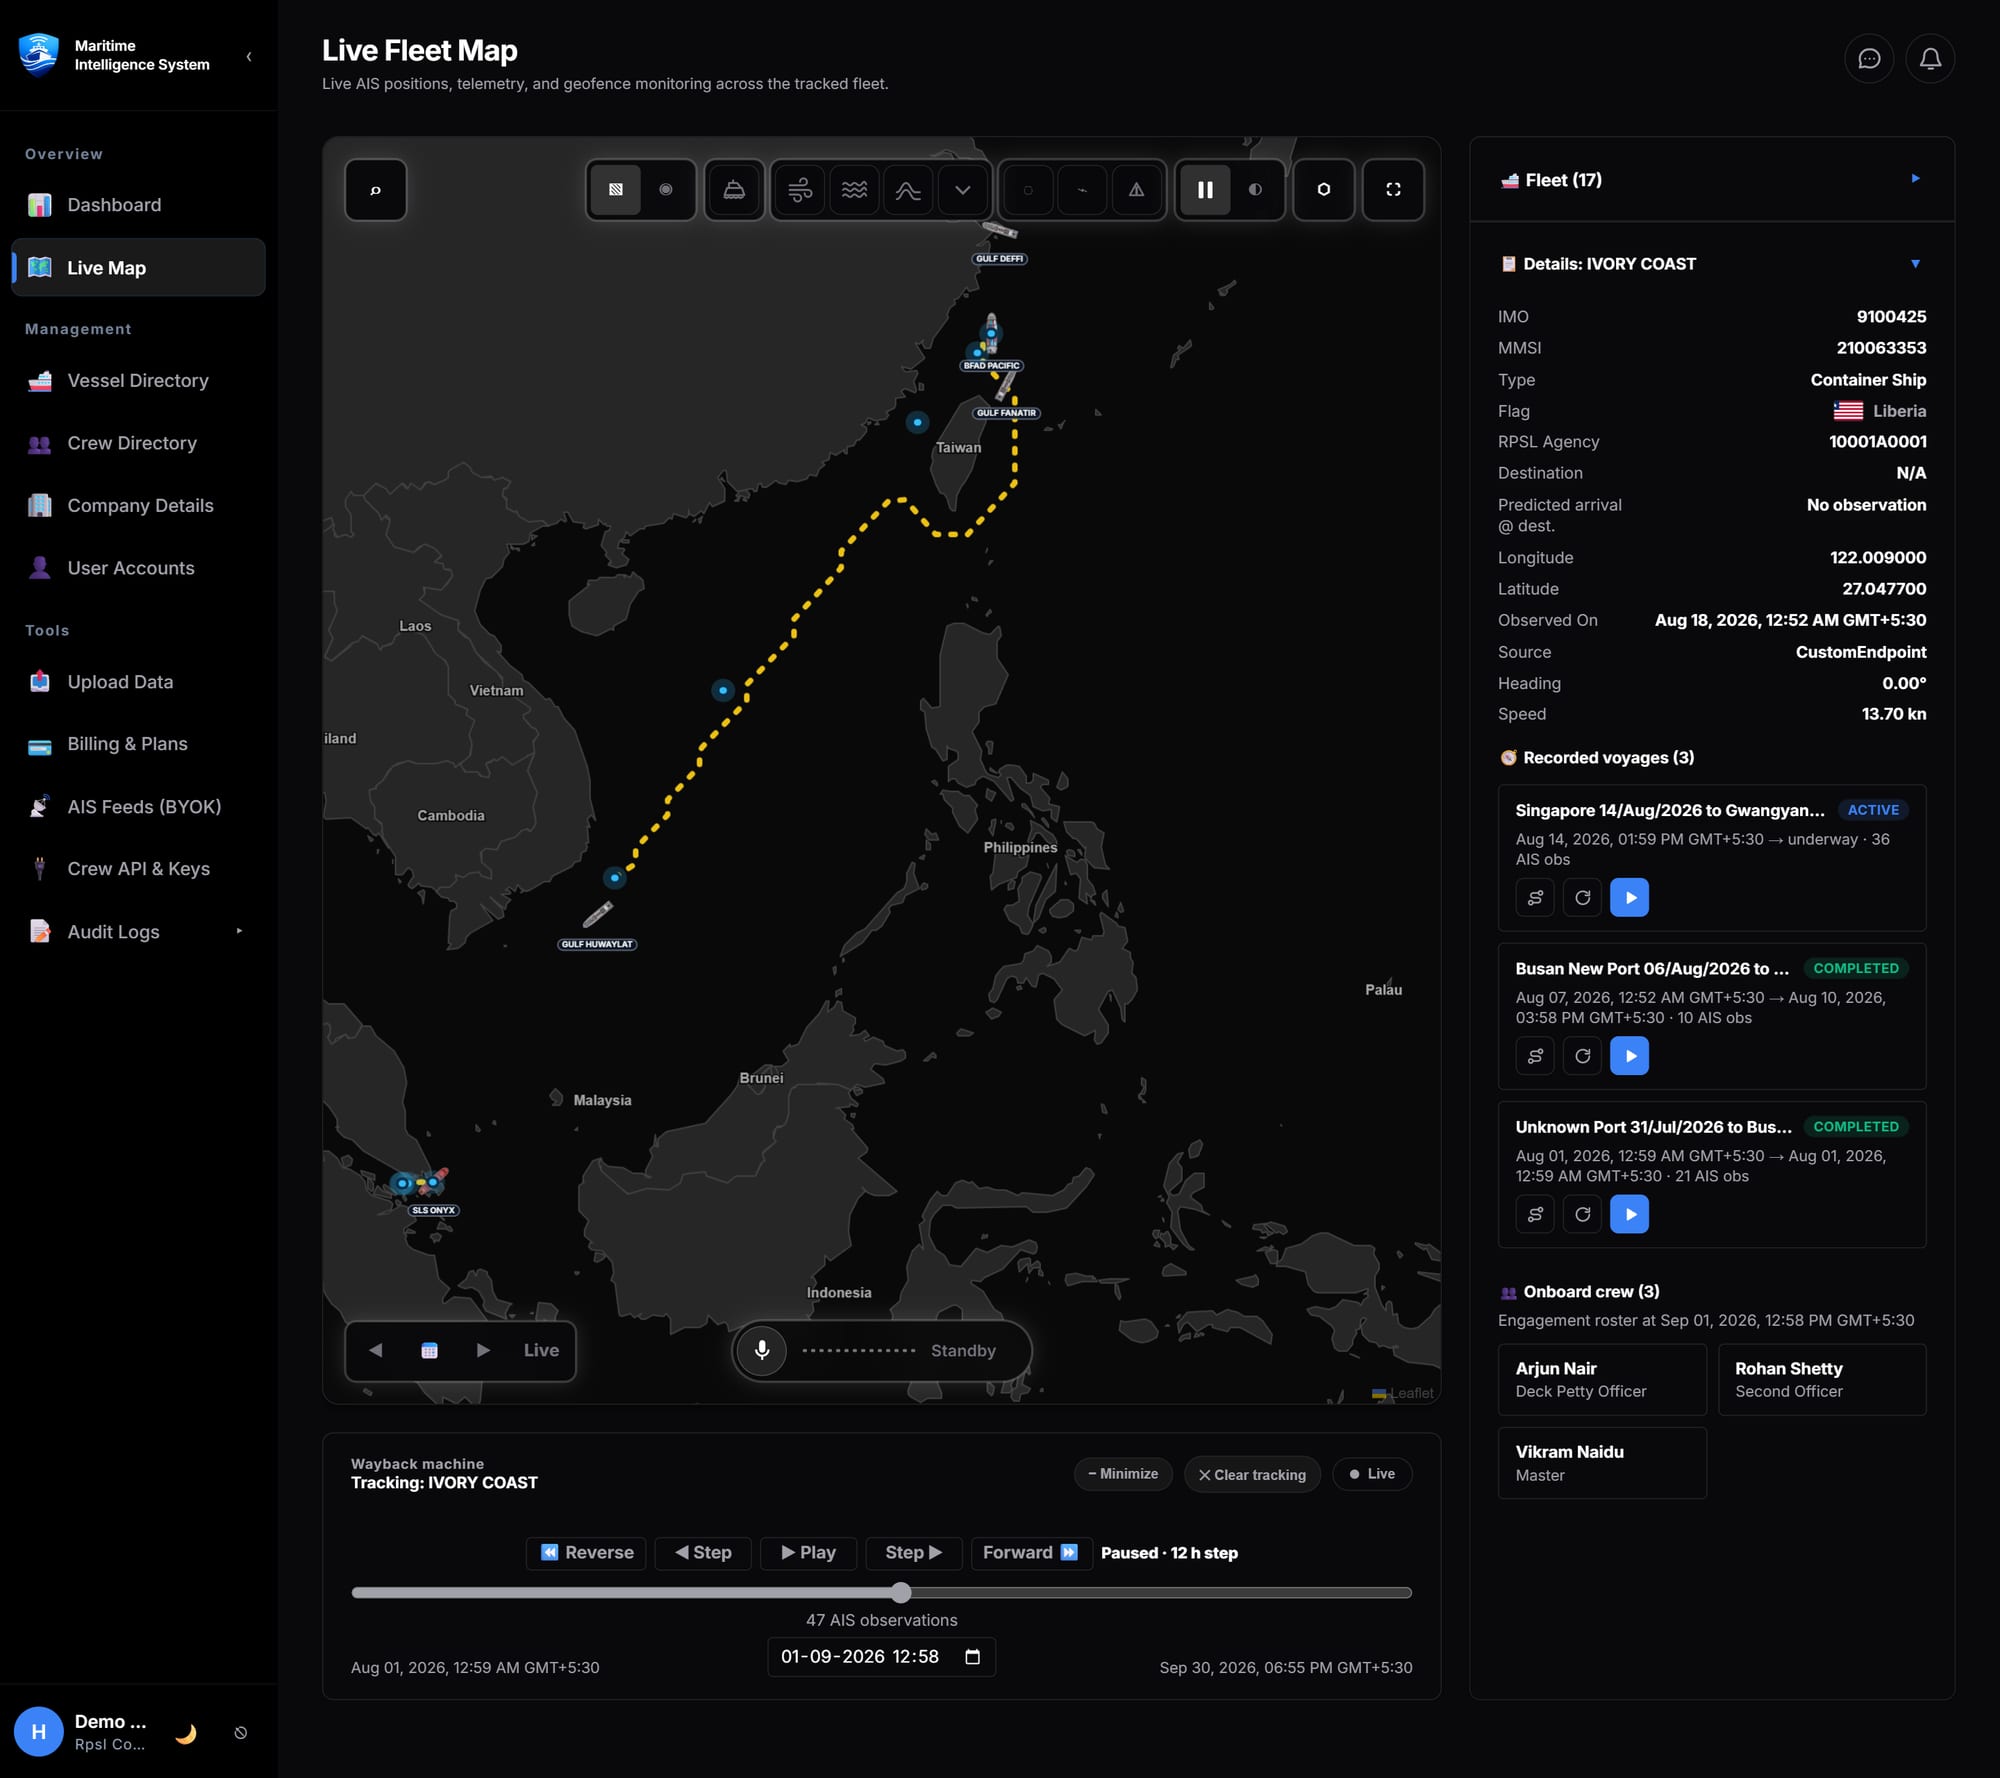2000x1778 pixels.
Task: Enter fullscreen map view
Action: point(1393,190)
